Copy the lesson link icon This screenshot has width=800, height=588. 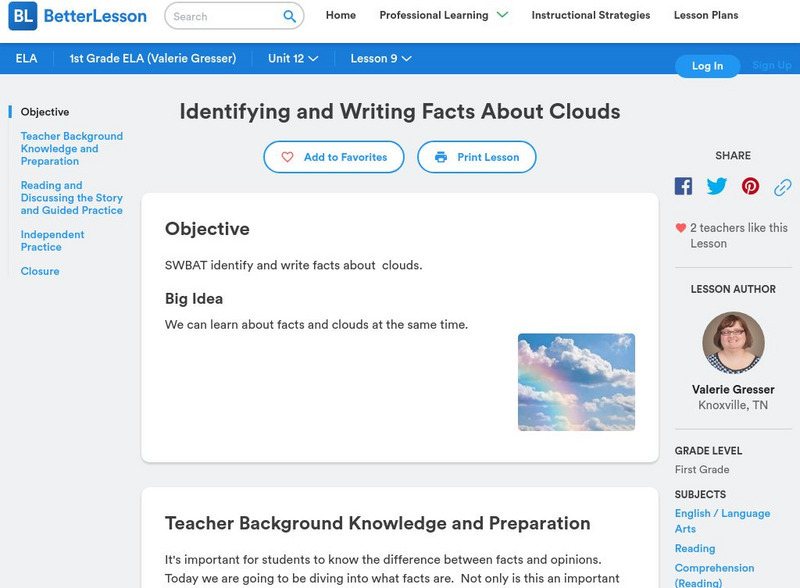click(x=783, y=187)
